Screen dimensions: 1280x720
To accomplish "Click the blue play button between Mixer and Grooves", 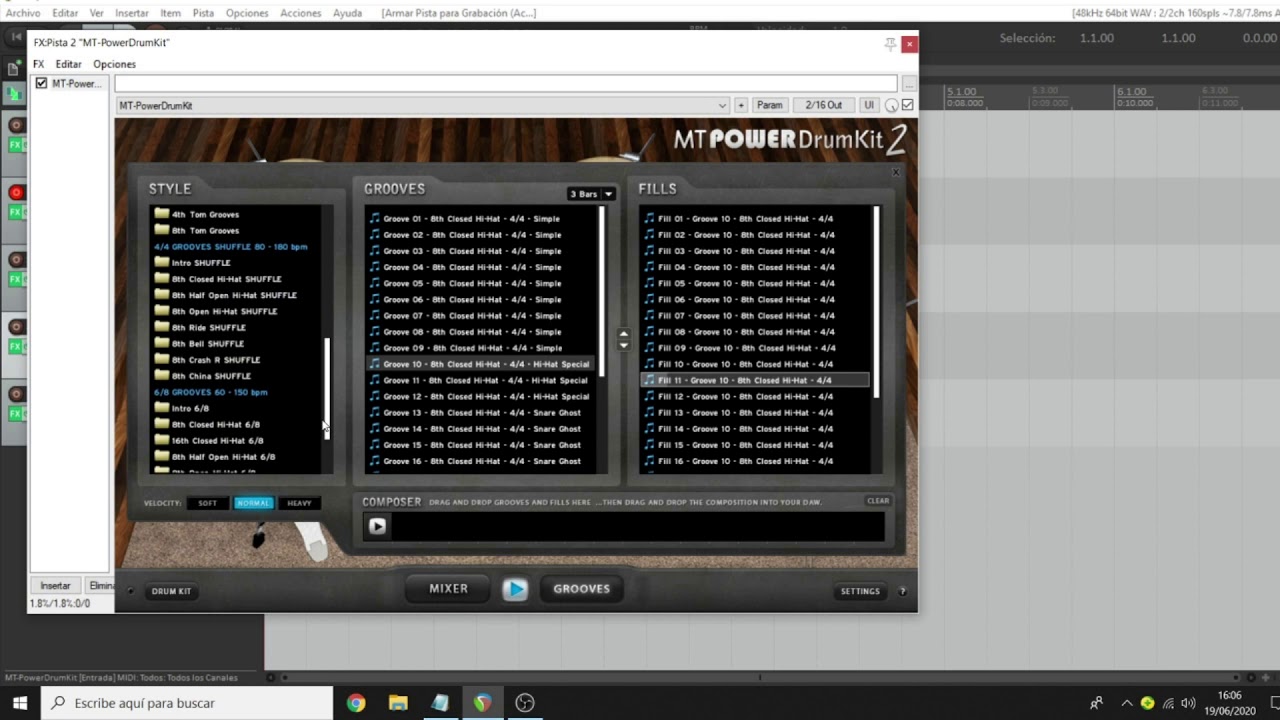I will pyautogui.click(x=515, y=589).
